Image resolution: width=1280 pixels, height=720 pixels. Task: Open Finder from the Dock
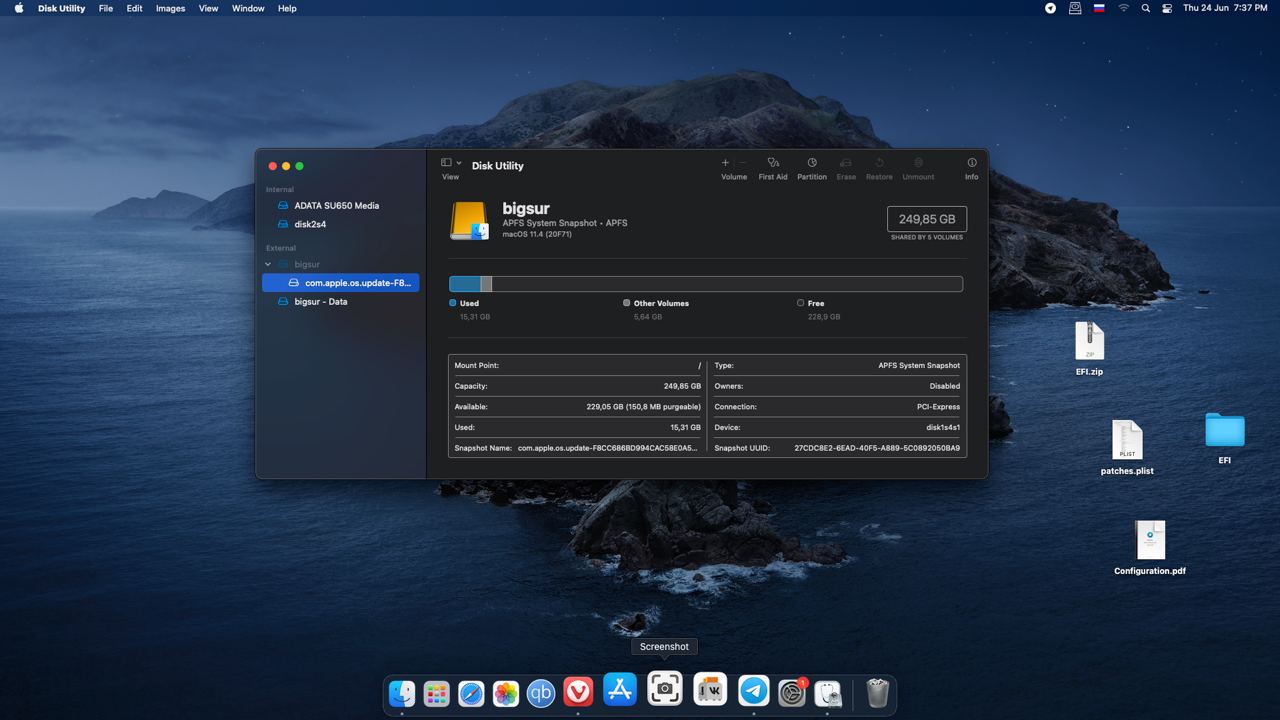(402, 692)
